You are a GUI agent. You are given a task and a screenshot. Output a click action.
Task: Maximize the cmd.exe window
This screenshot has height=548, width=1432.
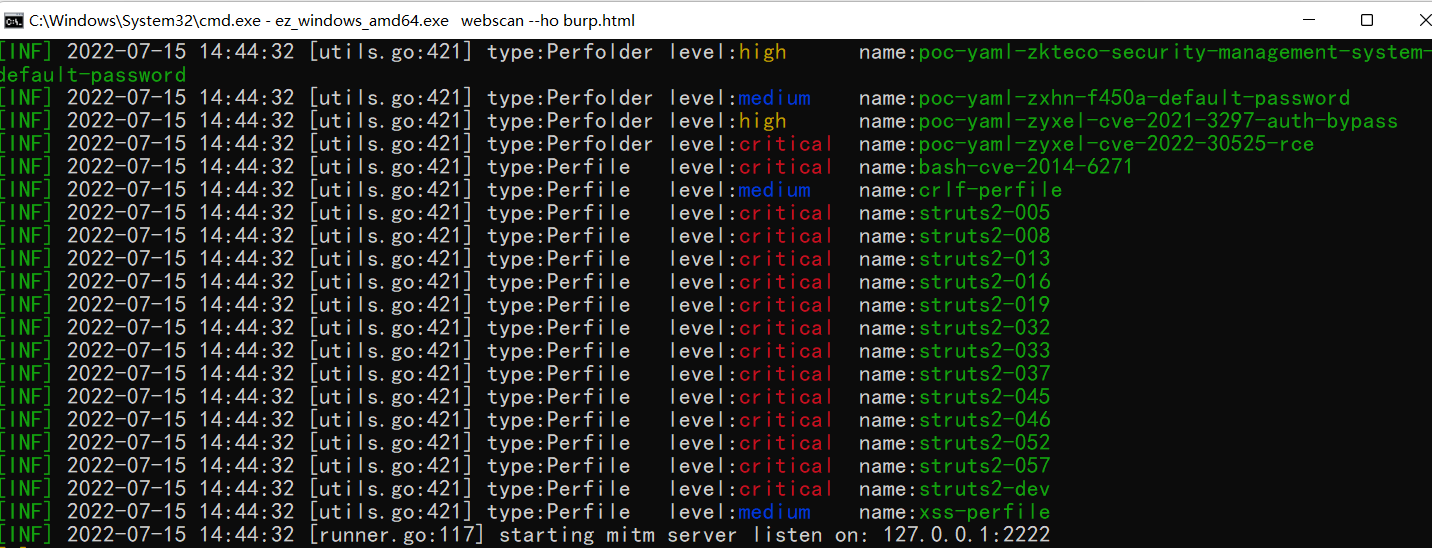click(1367, 20)
